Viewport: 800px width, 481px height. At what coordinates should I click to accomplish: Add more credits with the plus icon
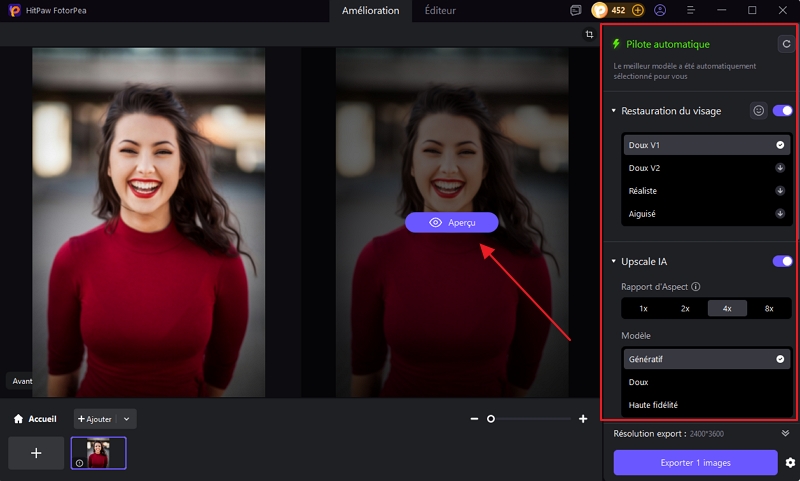(x=638, y=10)
